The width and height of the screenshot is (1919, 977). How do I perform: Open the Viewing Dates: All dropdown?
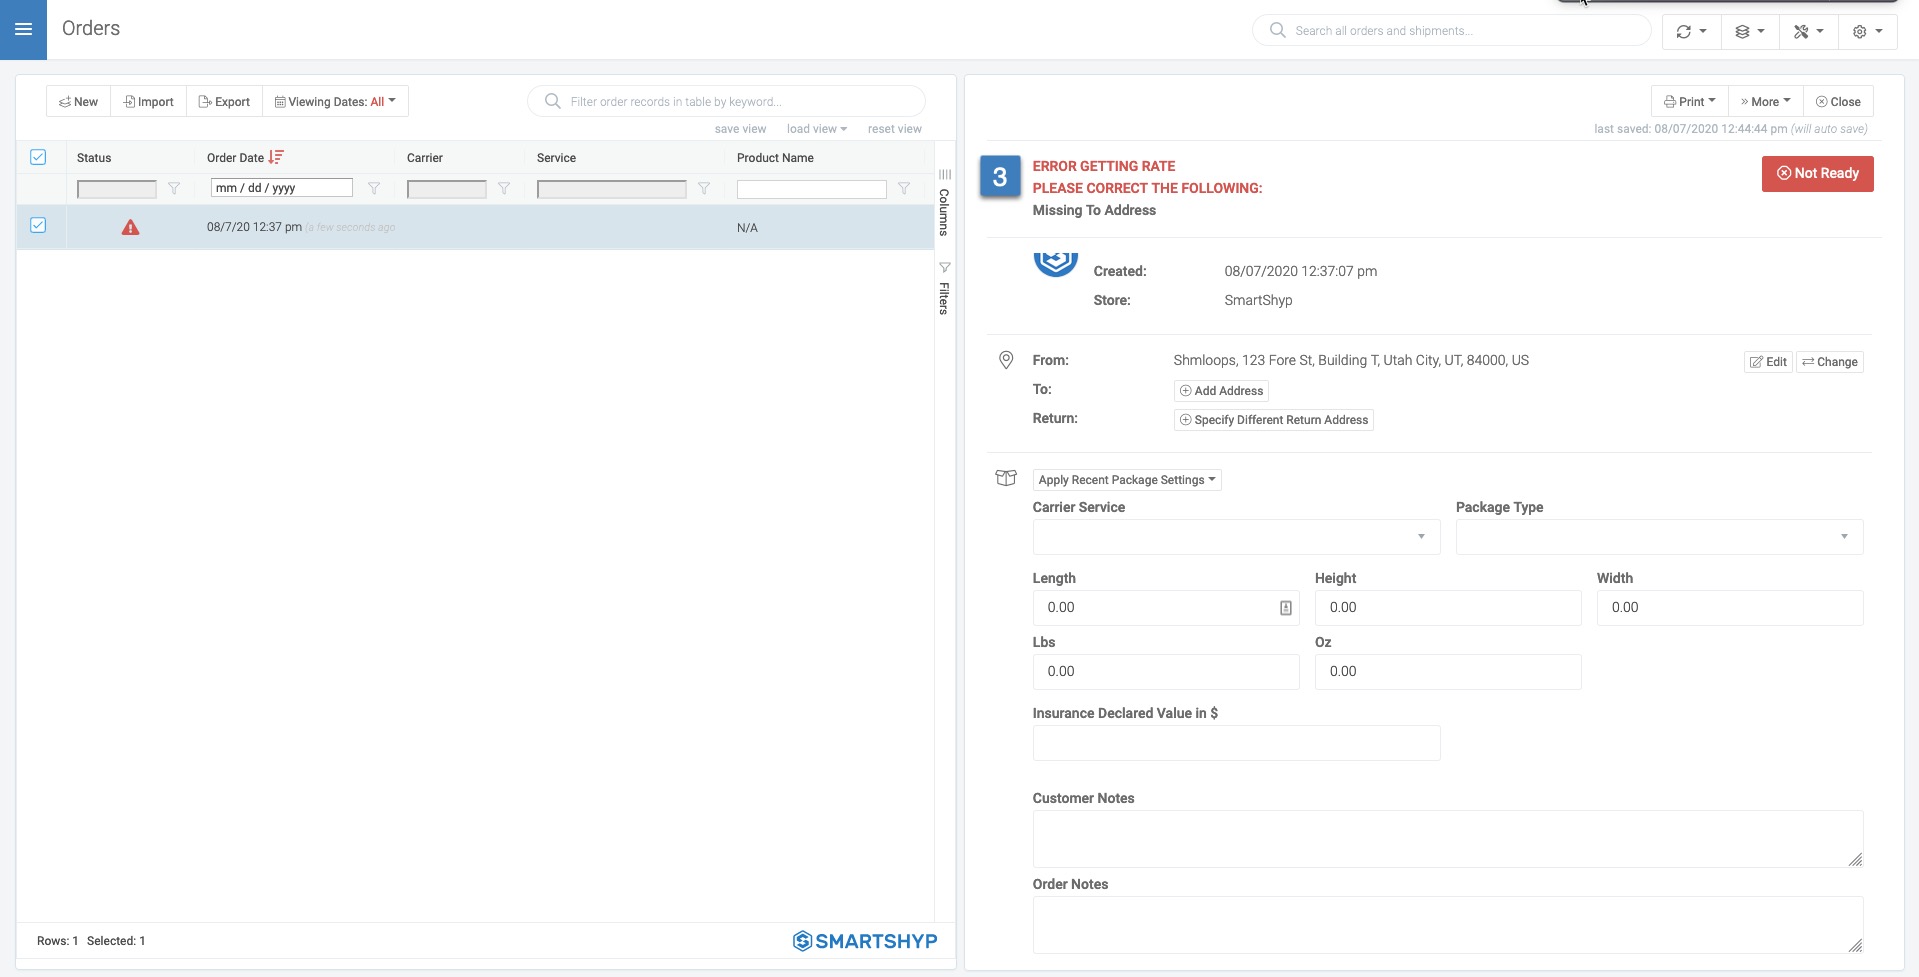click(x=336, y=101)
